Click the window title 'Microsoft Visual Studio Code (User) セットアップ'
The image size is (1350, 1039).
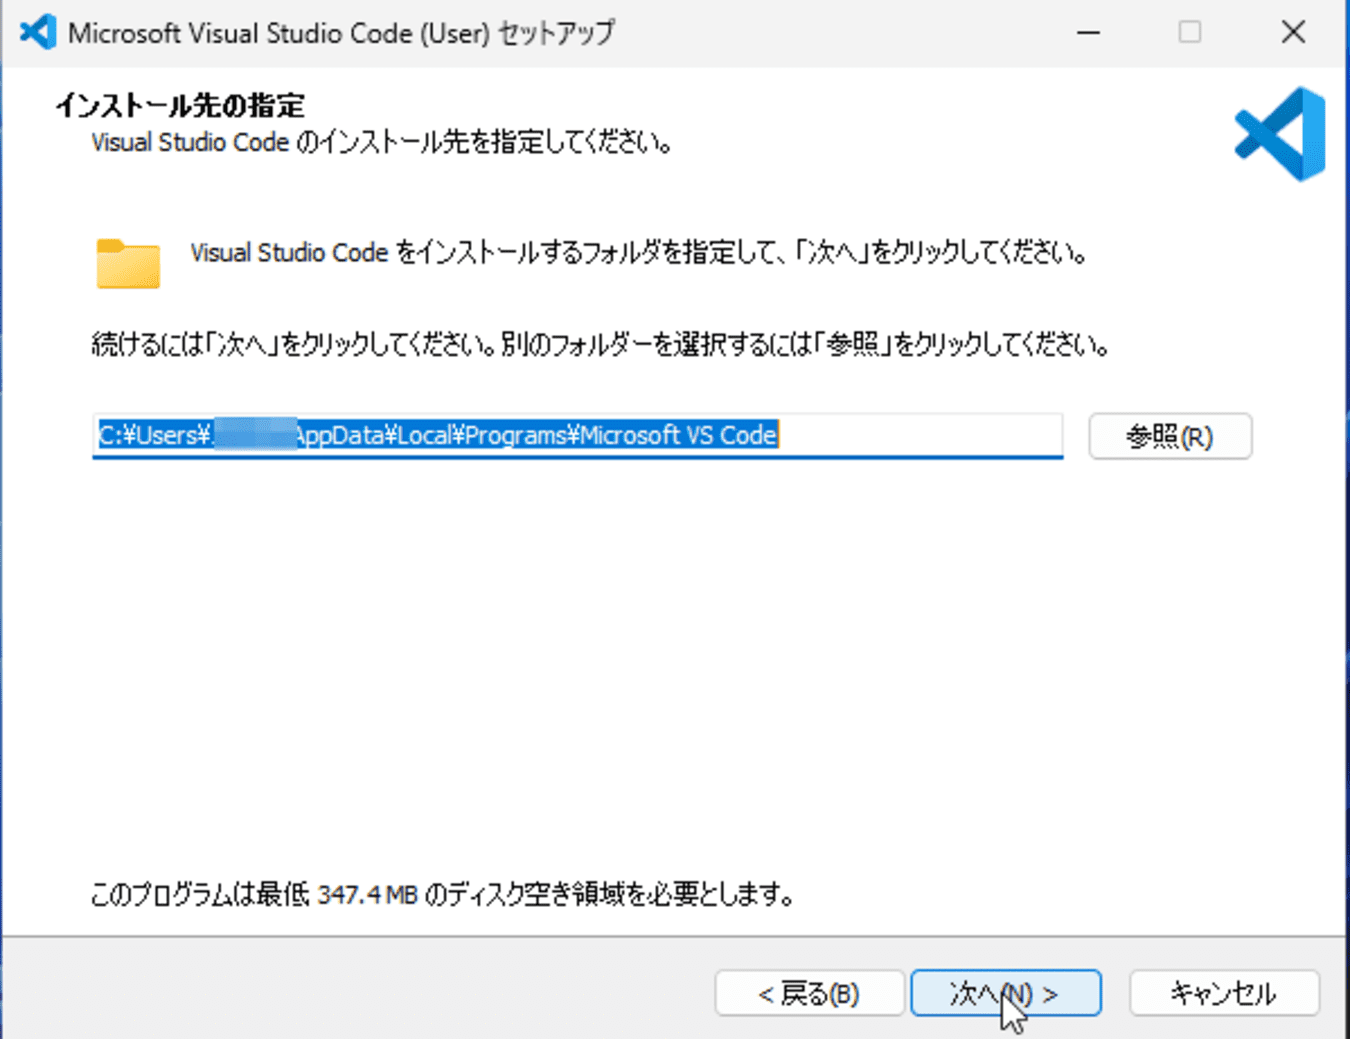point(341,33)
